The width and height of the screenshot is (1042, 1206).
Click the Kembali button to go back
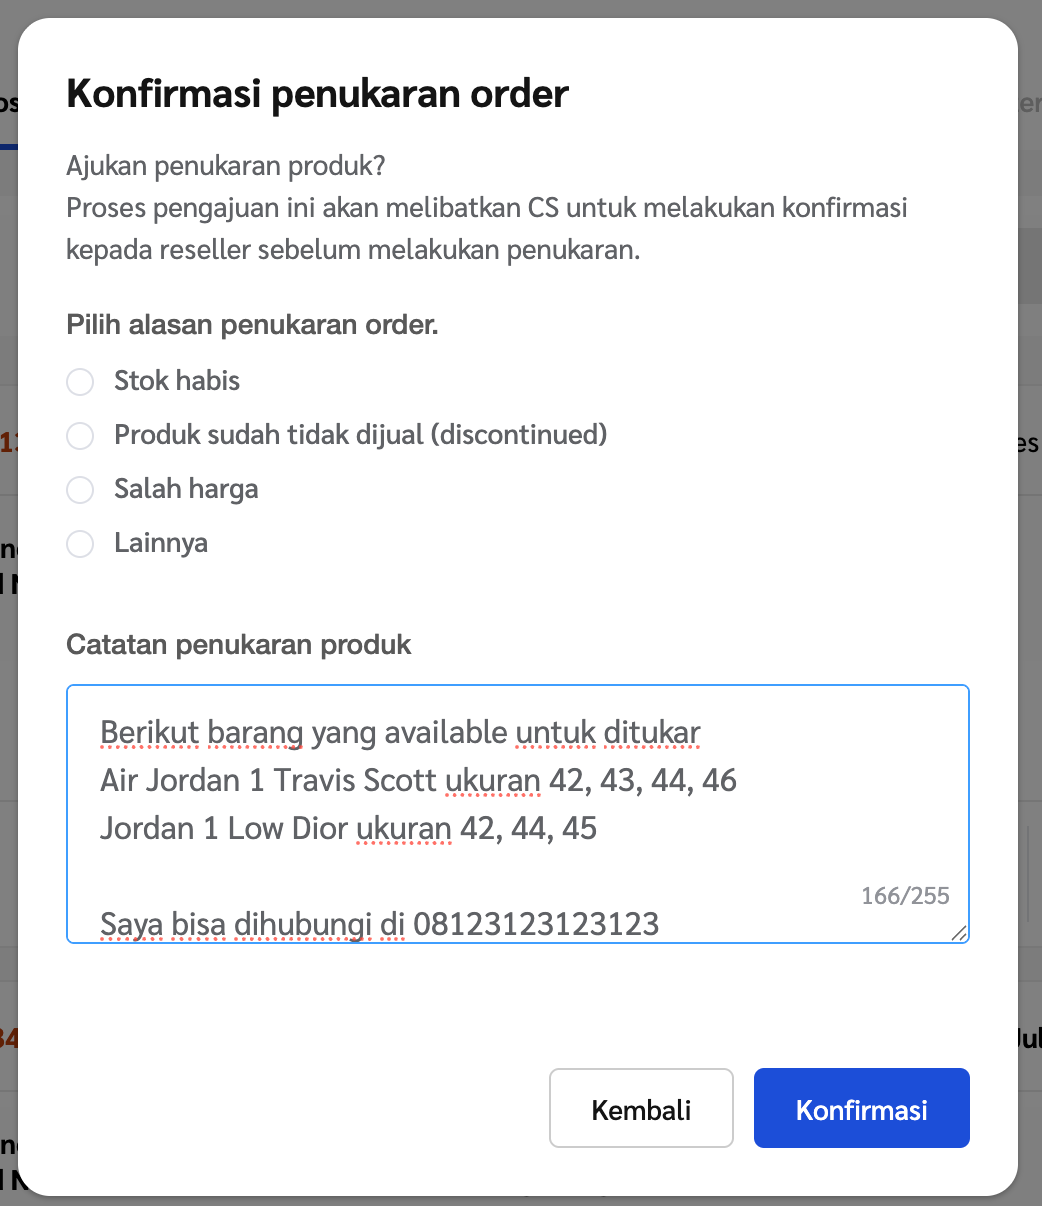coord(641,1109)
